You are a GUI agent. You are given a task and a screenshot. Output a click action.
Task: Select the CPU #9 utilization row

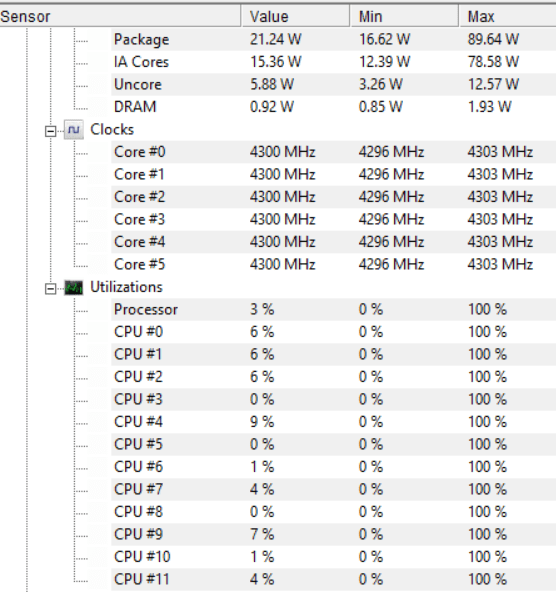(334, 534)
